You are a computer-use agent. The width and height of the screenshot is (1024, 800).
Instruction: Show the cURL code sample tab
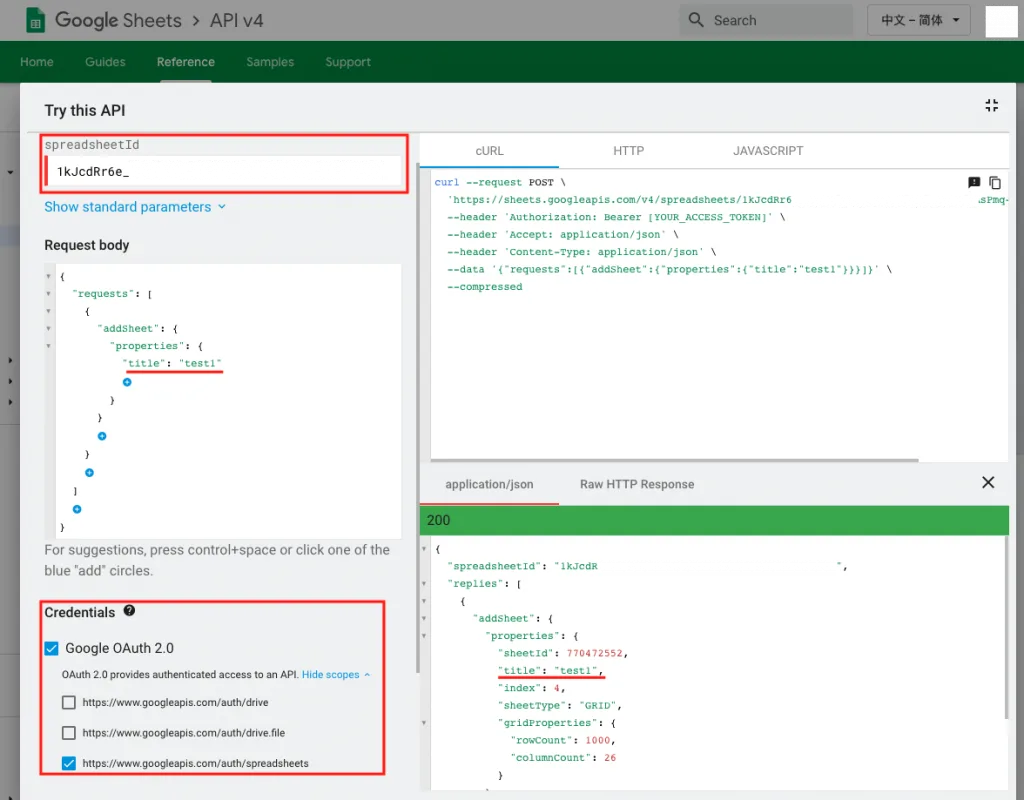pos(489,151)
